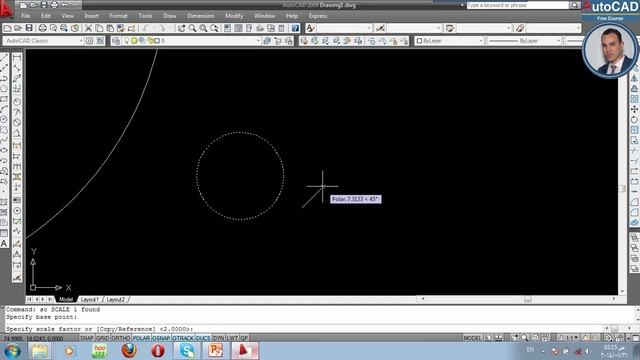640x360 pixels.
Task: Click the magnifier icon beside the search box
Action: pos(574,5)
